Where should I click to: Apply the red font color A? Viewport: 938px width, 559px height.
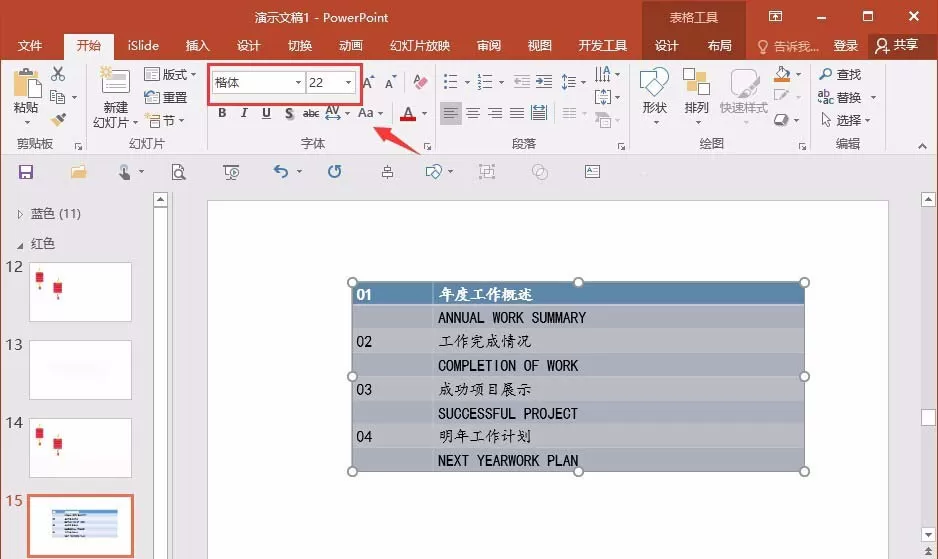coord(408,113)
